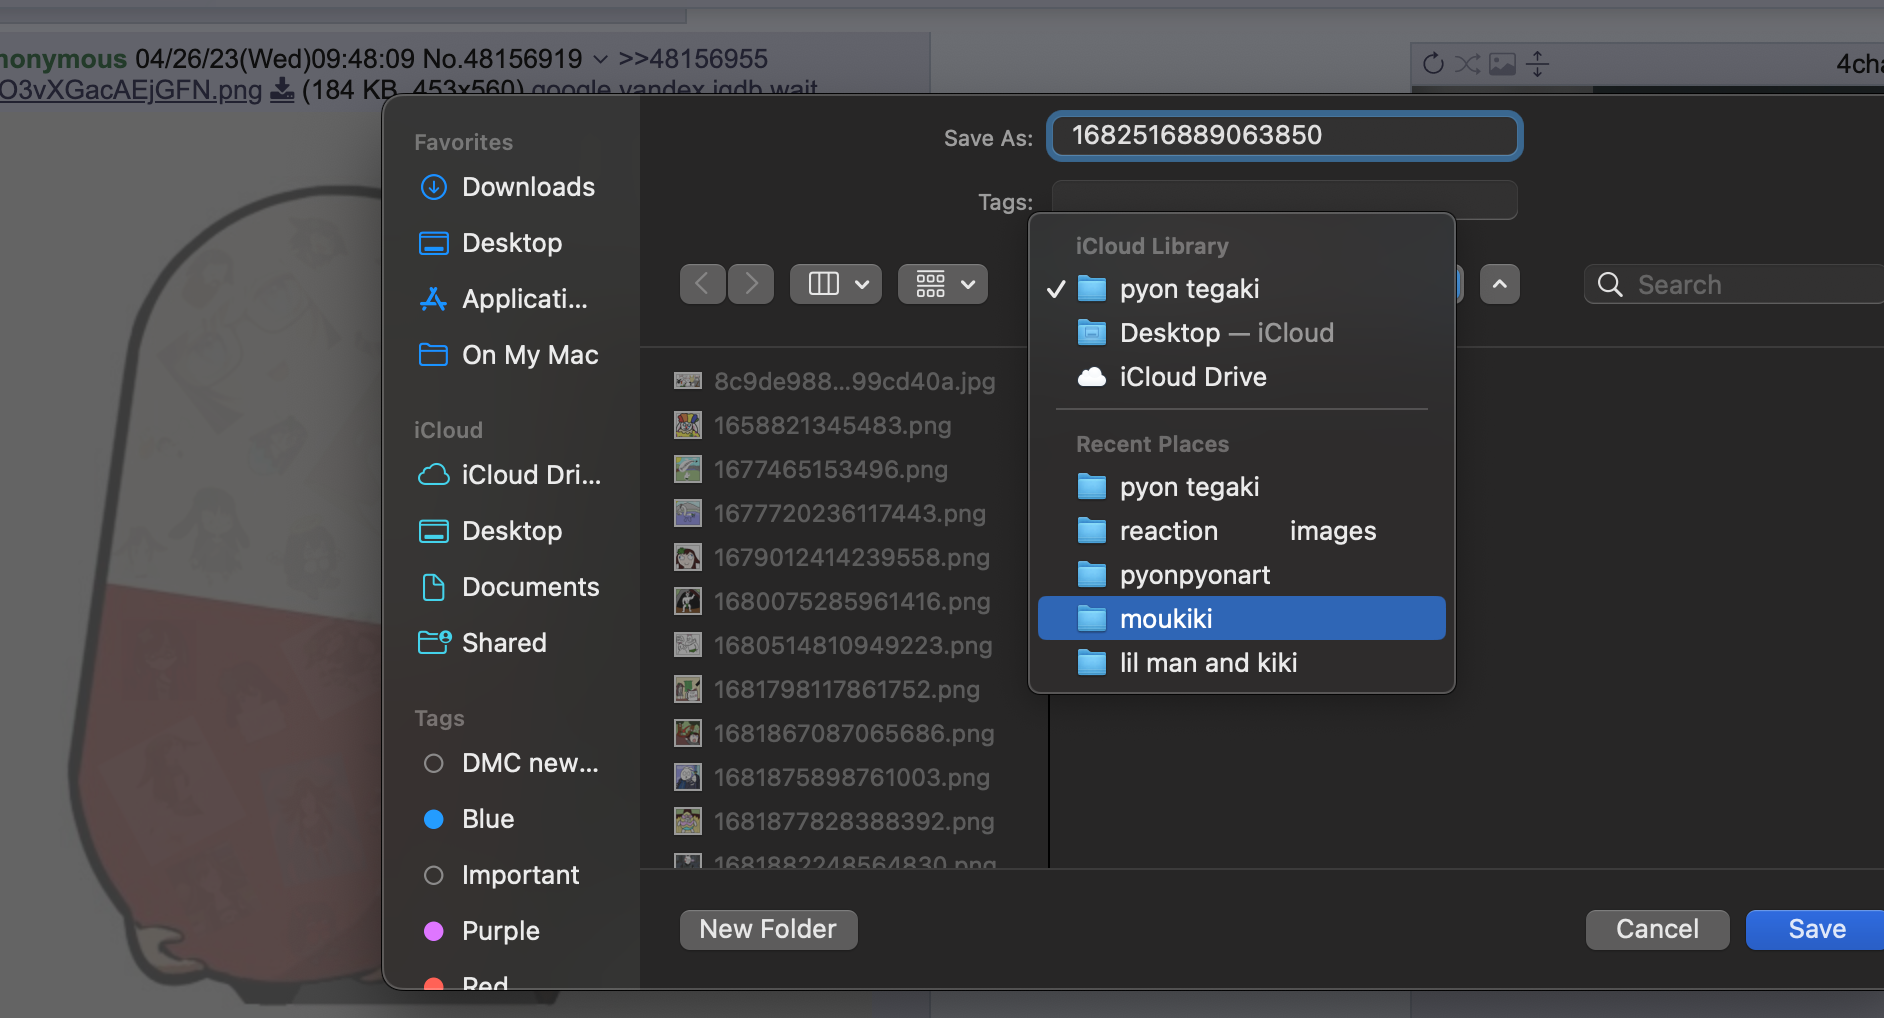This screenshot has width=1884, height=1018.
Task: Select file 1681867087065686.png
Action: tap(834, 733)
